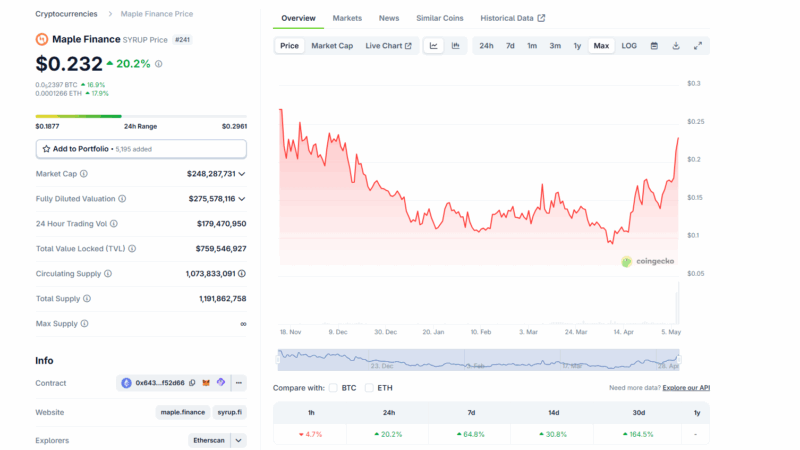Open Explorers dropdown arrow
Screen dimensions: 800x450
(x=238, y=440)
